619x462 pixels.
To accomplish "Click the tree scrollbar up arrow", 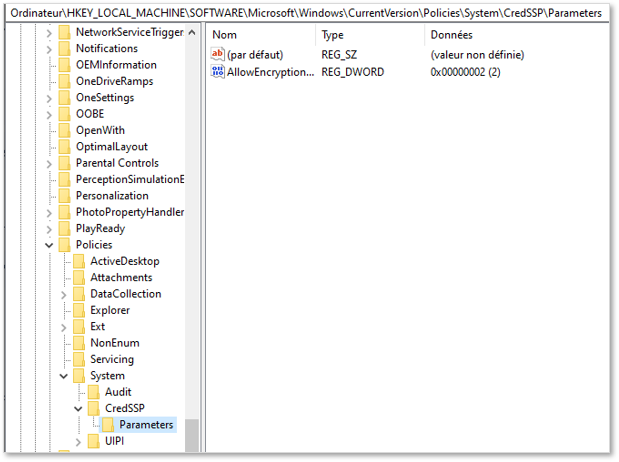I will click(192, 32).
